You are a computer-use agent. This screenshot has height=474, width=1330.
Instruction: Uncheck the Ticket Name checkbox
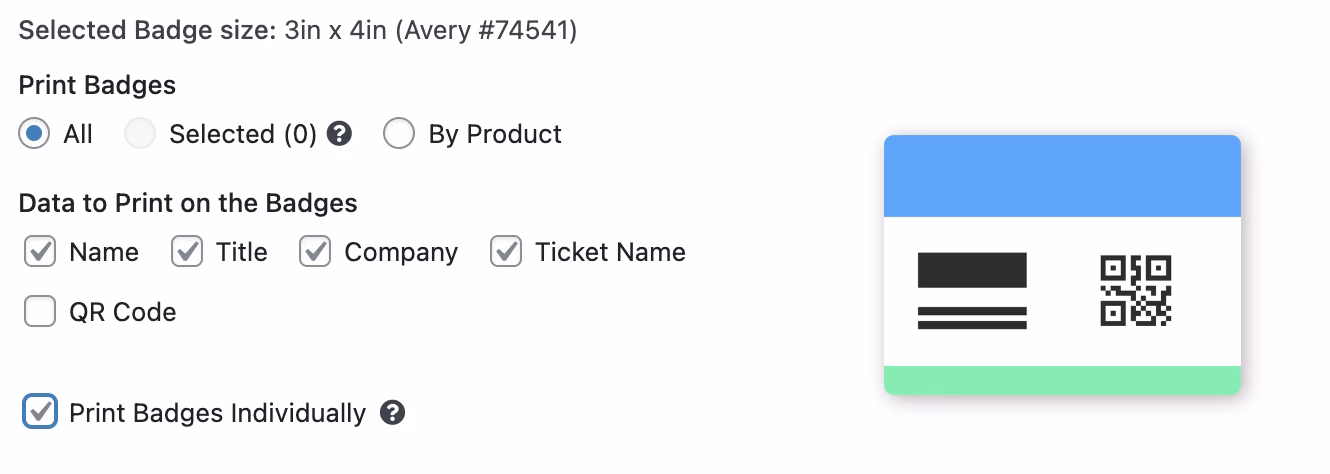[x=506, y=252]
